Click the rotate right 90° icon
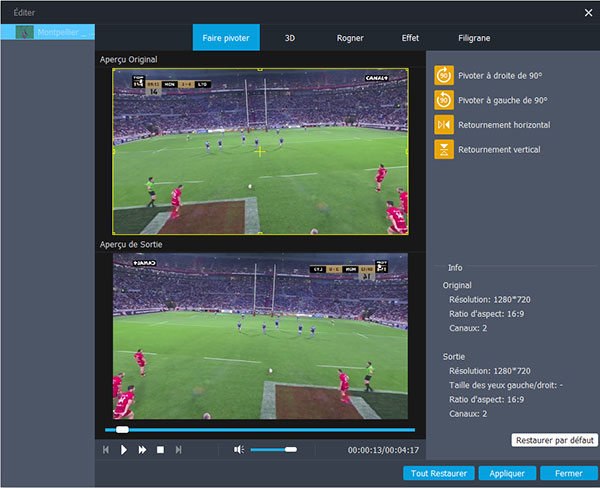This screenshot has height=488, width=600. coord(444,75)
